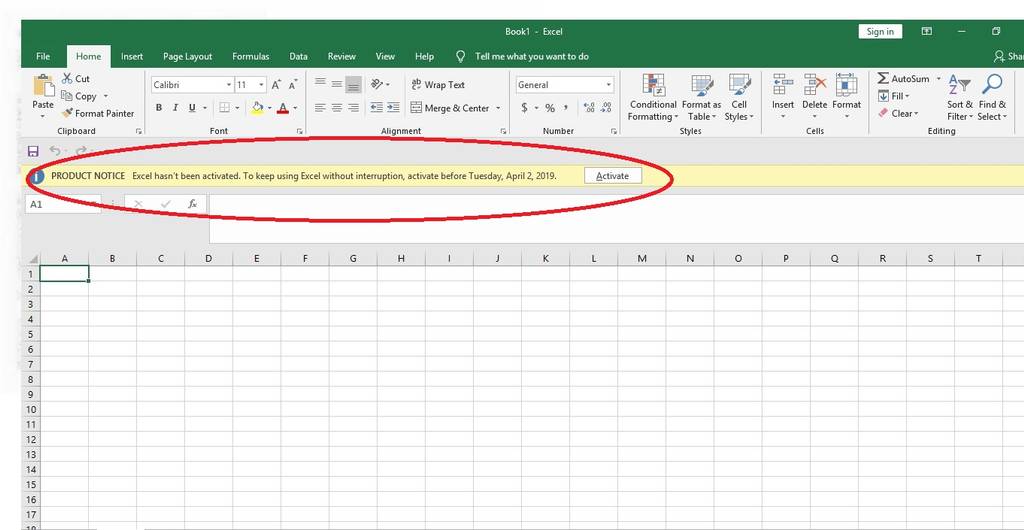Screen dimensions: 1024x530
Task: Expand the AutoSum dropdown arrow
Action: point(938,78)
